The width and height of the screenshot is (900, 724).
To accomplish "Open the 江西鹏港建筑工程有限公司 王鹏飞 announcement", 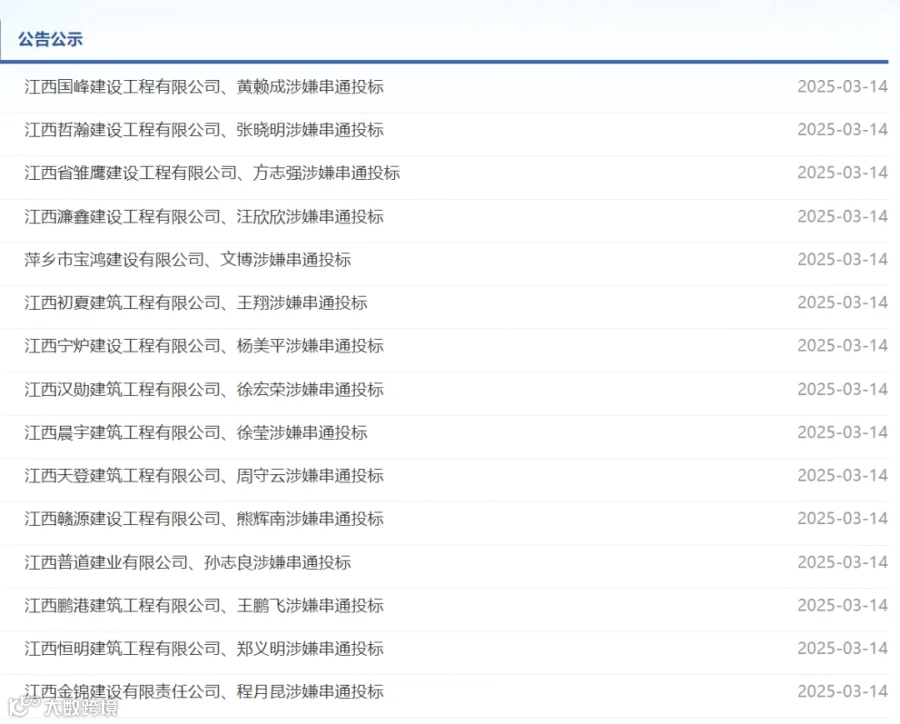I will click(x=204, y=605).
